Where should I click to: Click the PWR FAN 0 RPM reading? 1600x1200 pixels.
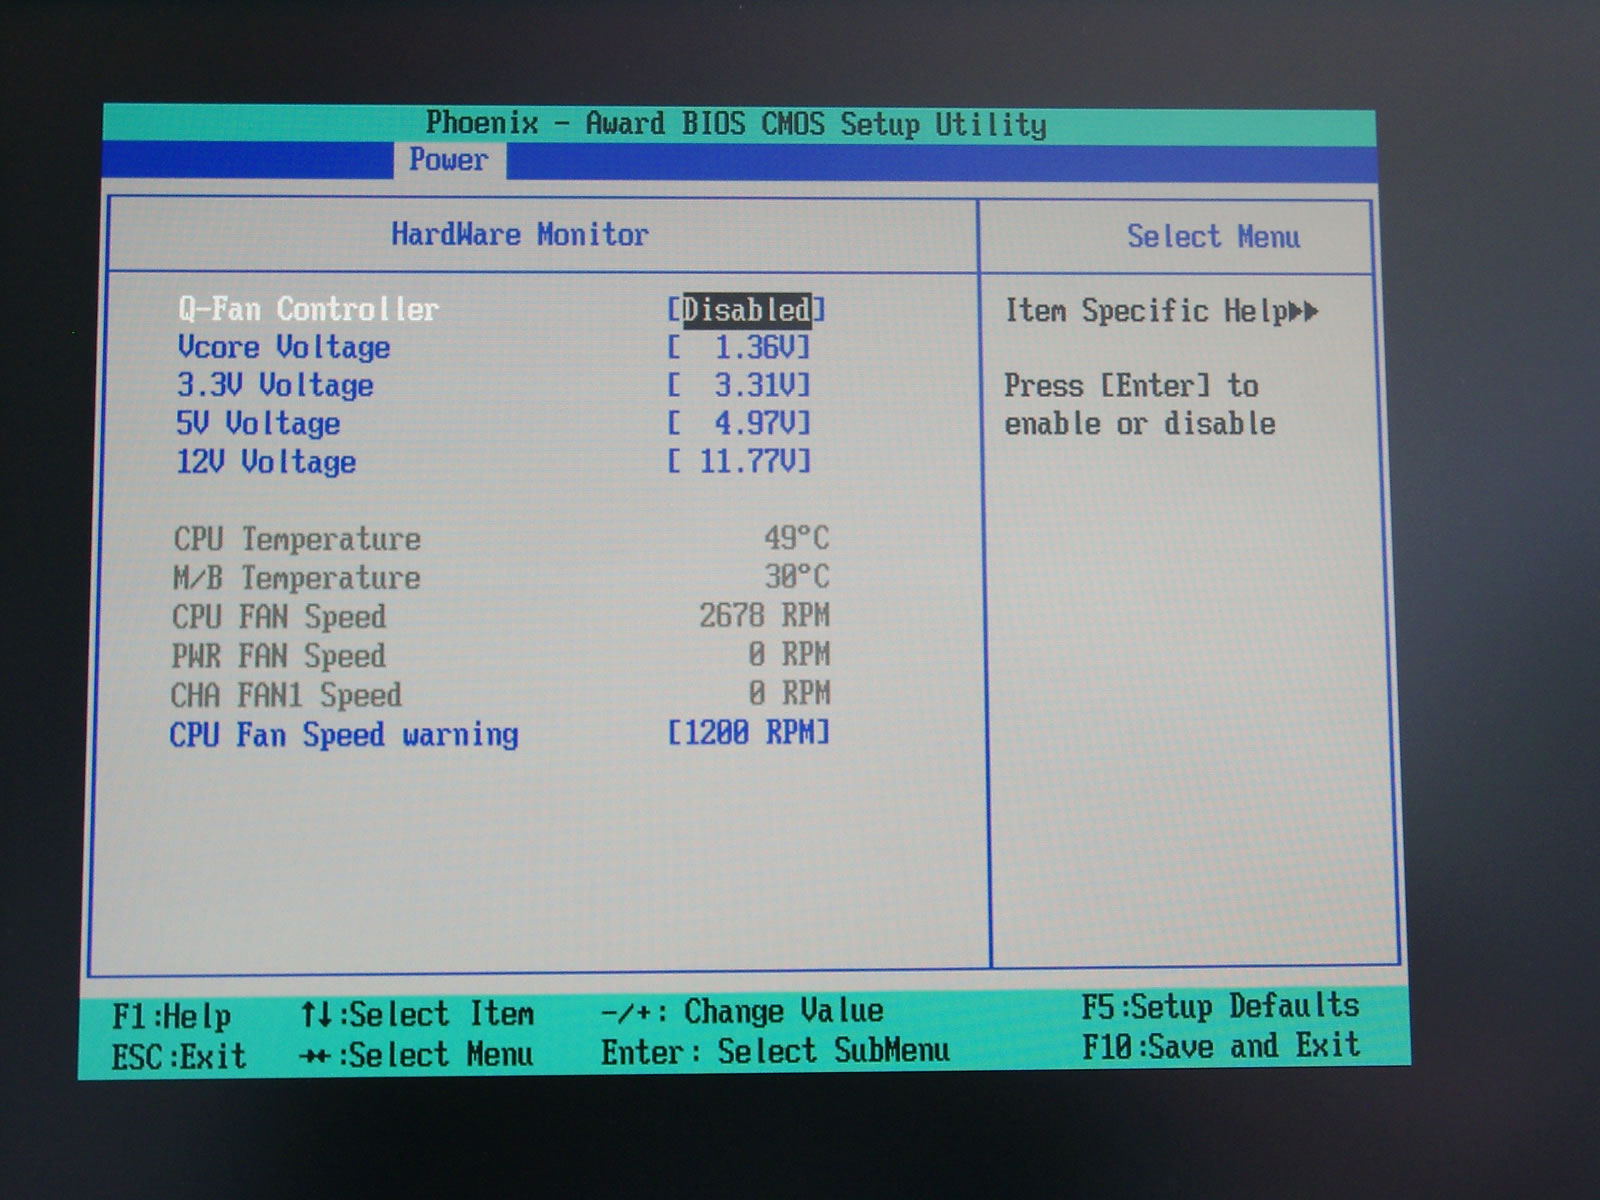789,654
